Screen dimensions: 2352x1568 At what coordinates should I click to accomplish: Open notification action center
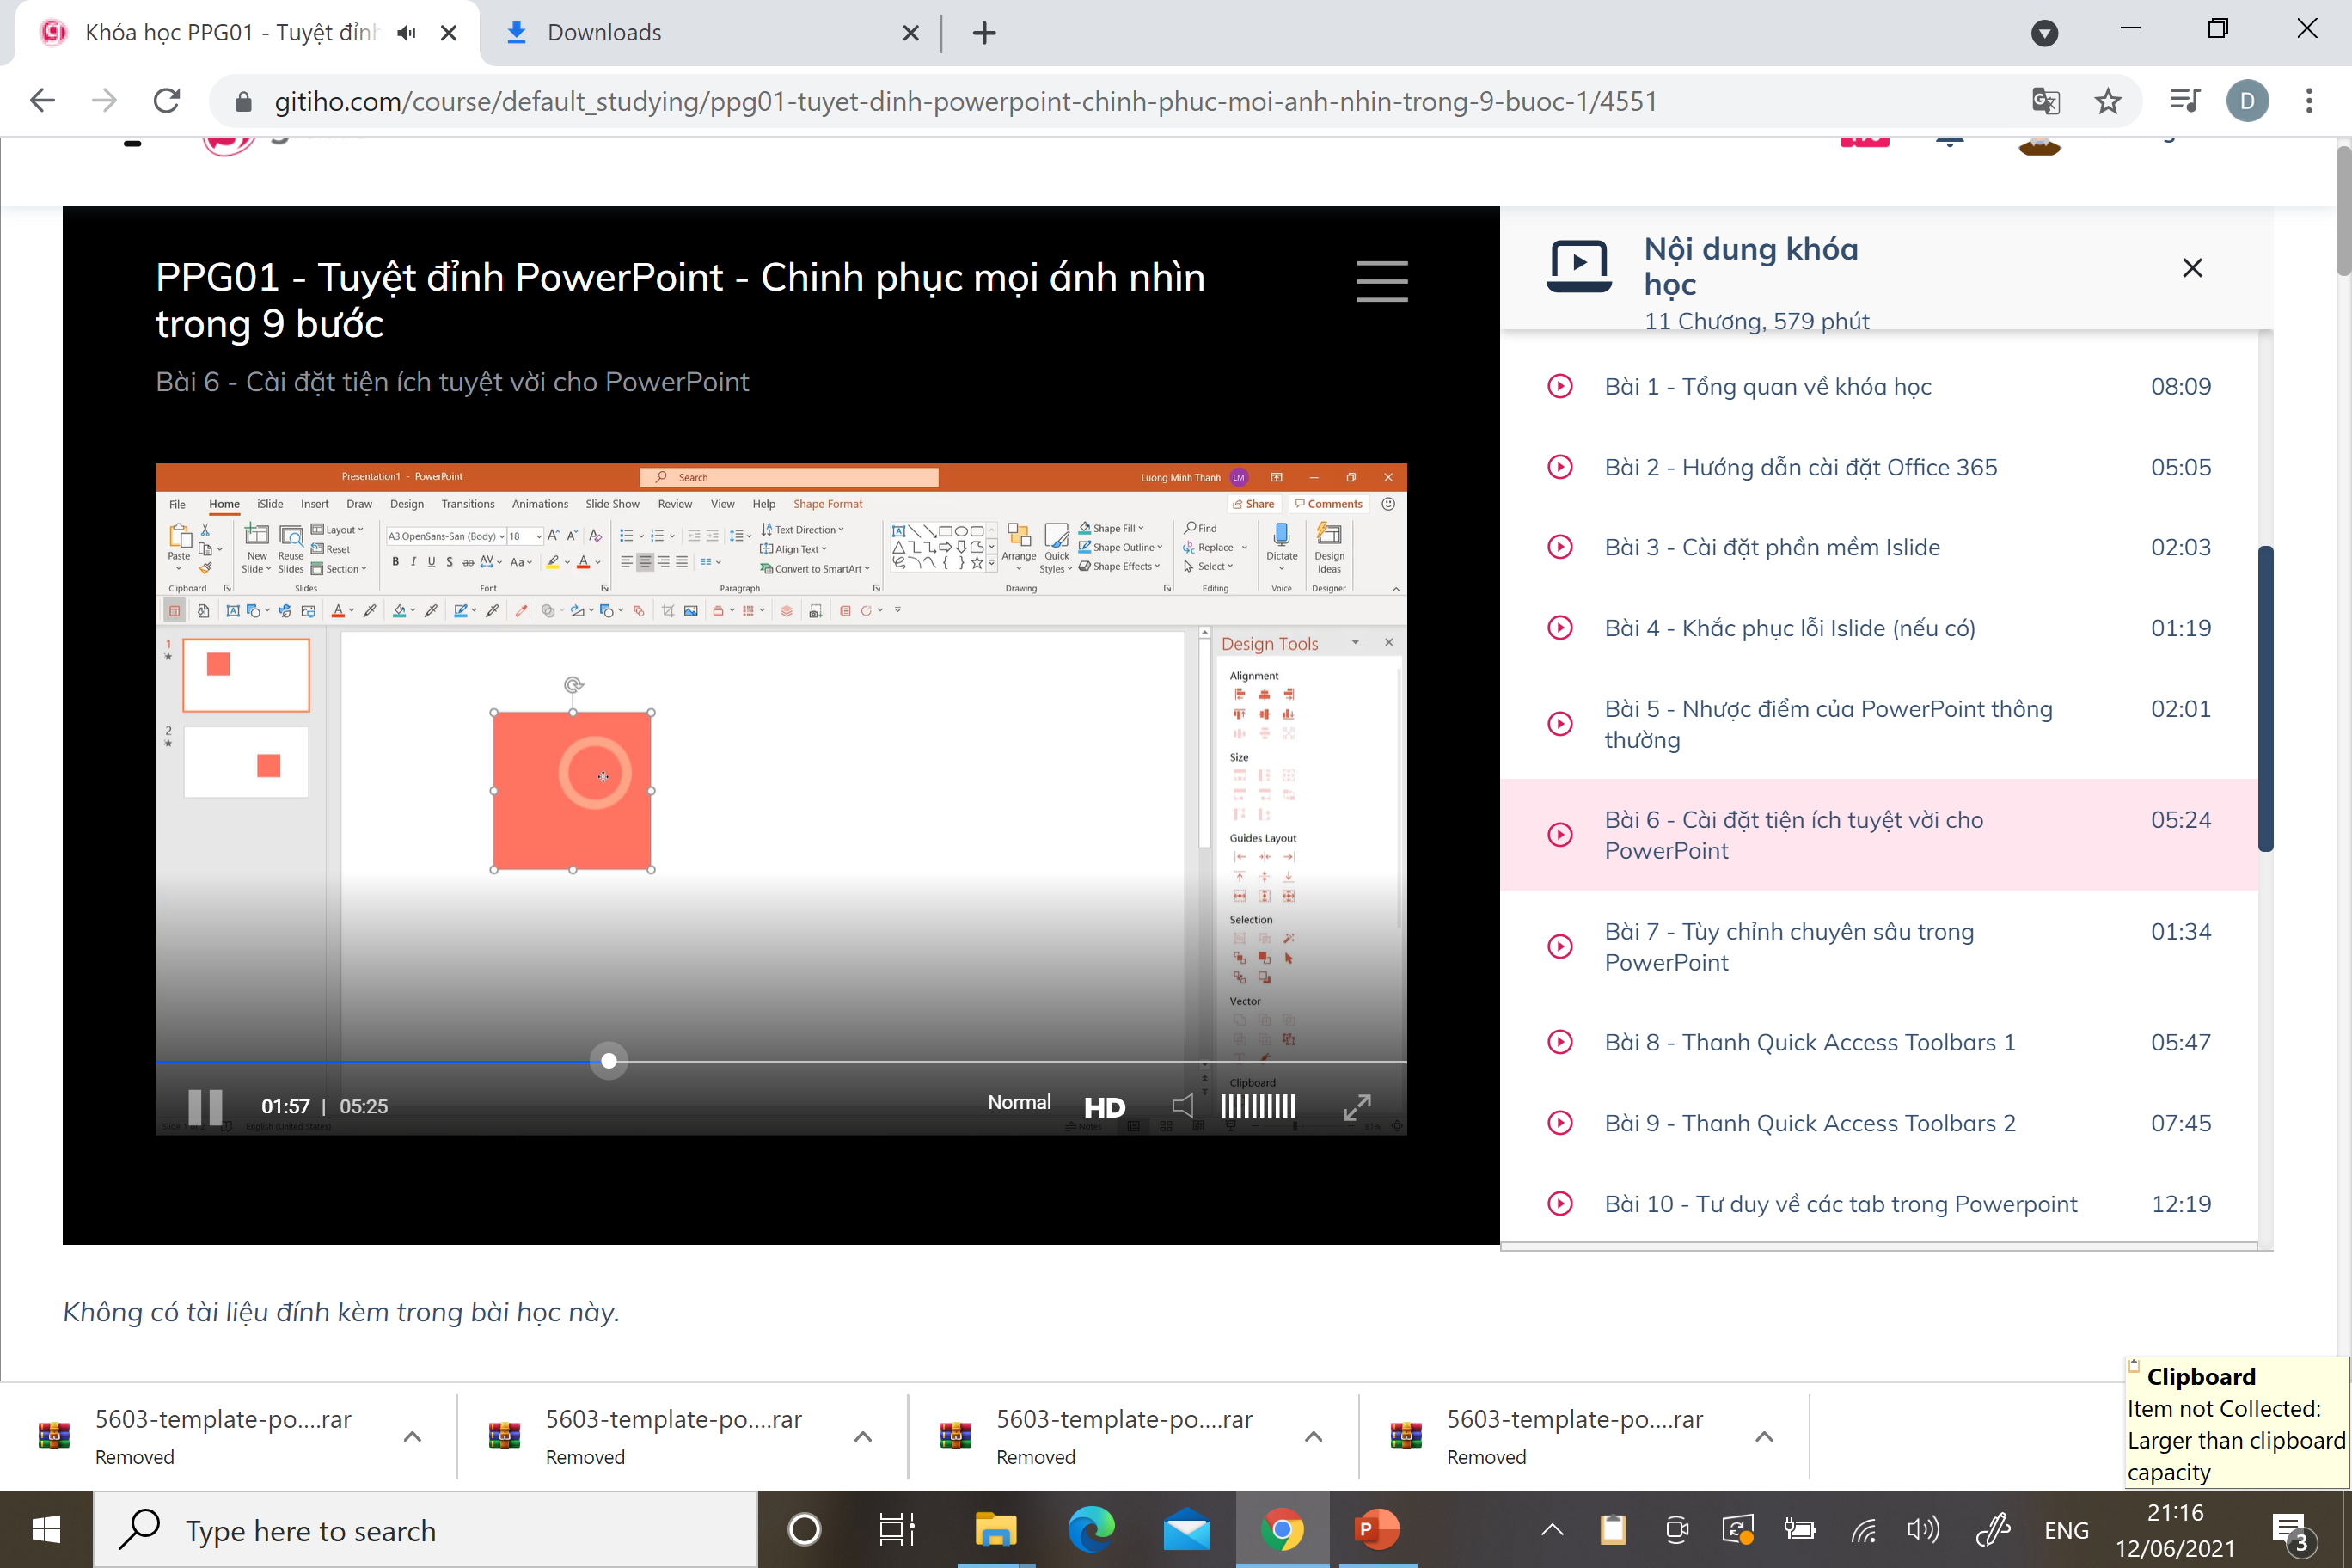click(2295, 1532)
